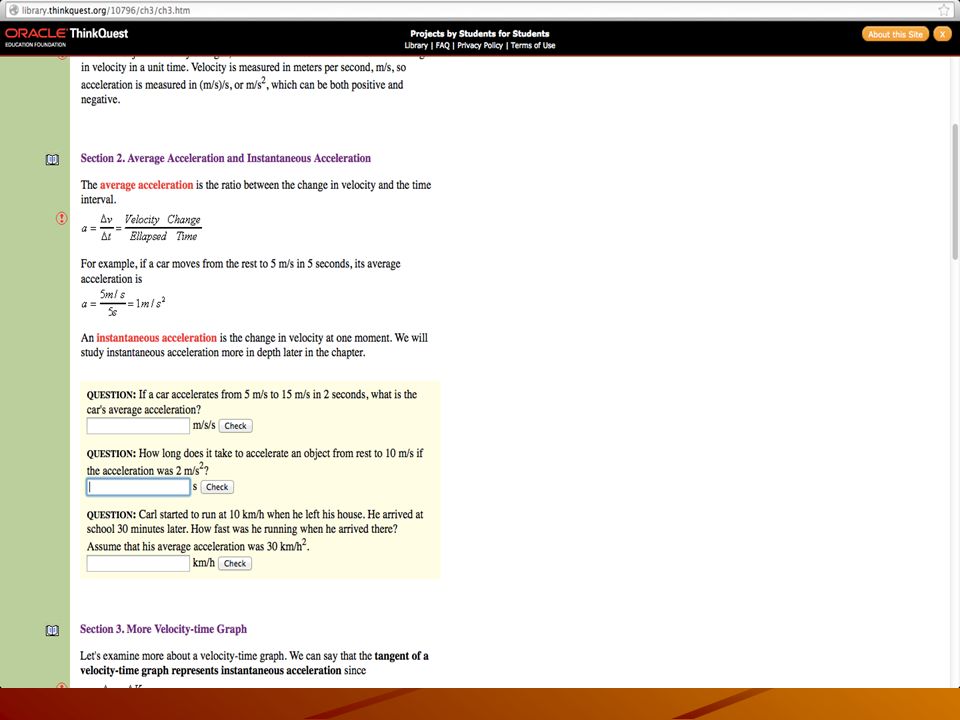
Task: Check the answer for time in seconds
Action: [x=217, y=487]
